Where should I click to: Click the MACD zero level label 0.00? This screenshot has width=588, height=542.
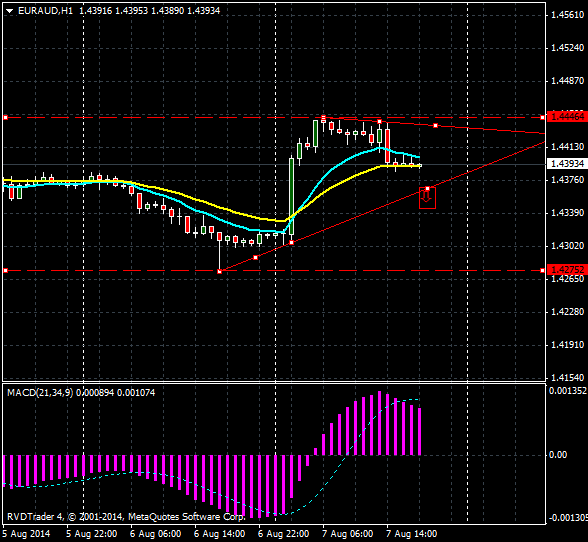point(558,455)
